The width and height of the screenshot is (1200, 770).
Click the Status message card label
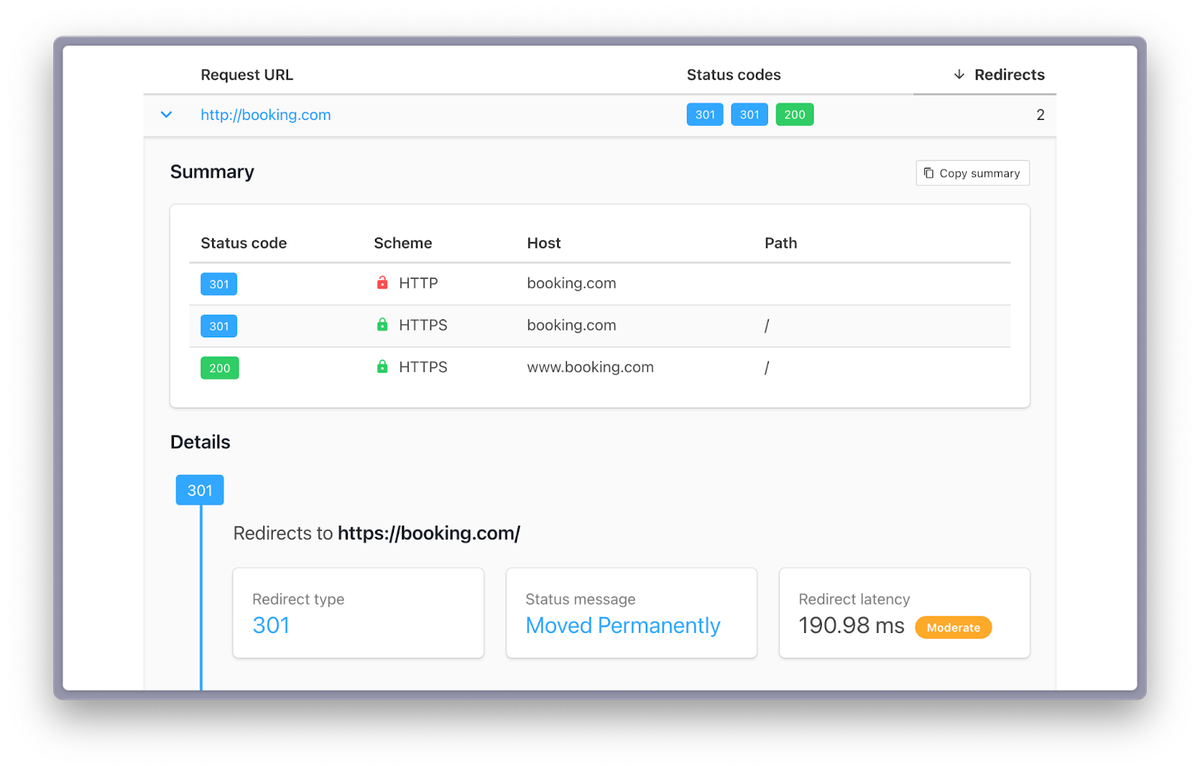click(581, 600)
